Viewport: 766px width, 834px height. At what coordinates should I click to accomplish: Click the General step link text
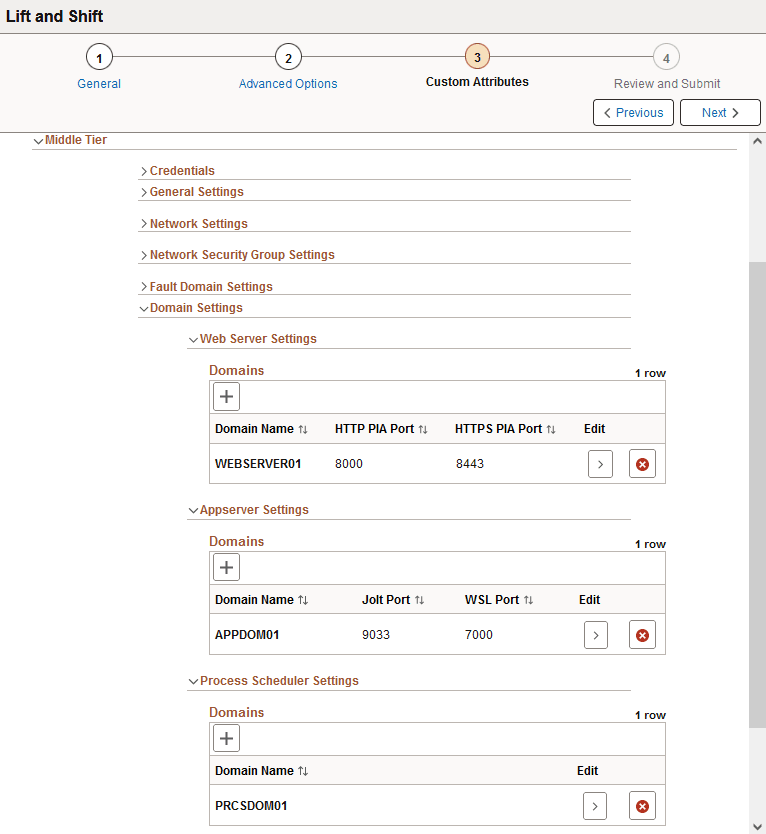[x=99, y=84]
